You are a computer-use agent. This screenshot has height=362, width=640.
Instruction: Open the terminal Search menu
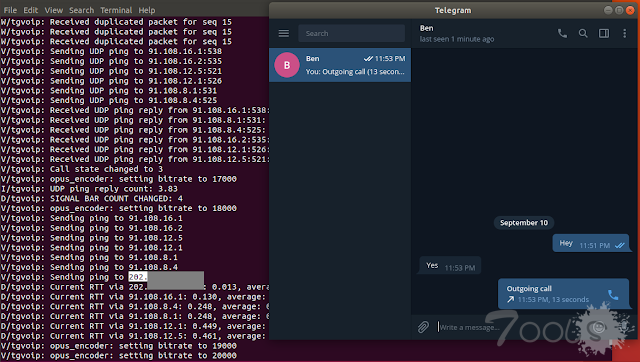(x=82, y=10)
